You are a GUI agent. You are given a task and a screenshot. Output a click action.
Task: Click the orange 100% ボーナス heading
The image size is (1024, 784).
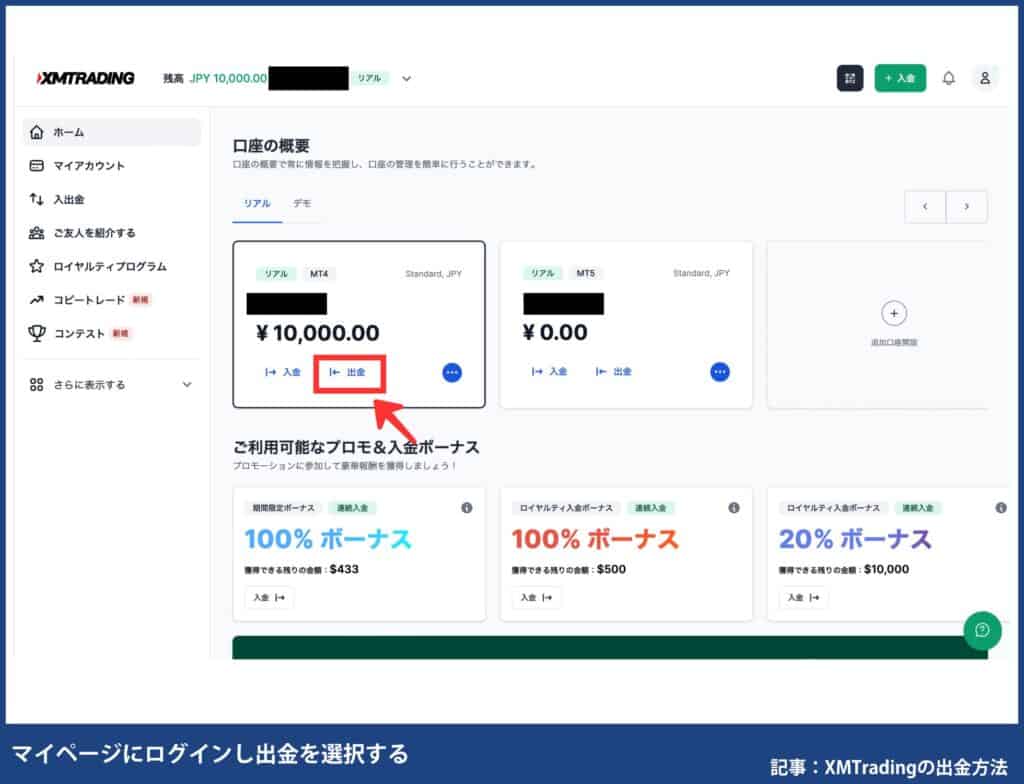[x=595, y=540]
